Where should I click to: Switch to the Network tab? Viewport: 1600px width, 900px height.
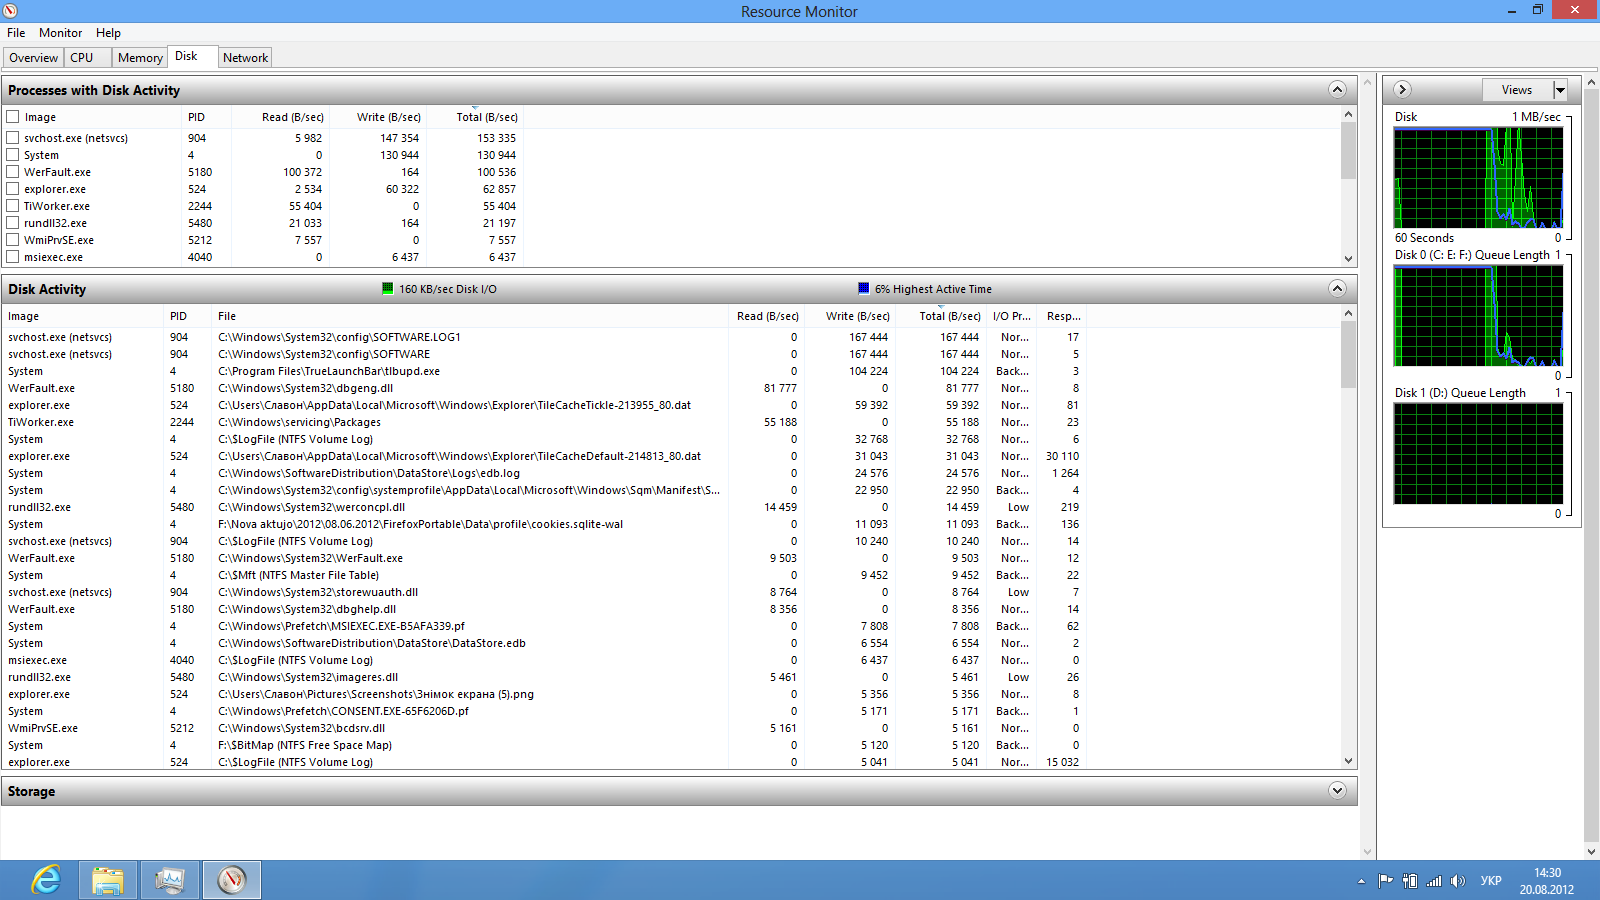coord(245,58)
